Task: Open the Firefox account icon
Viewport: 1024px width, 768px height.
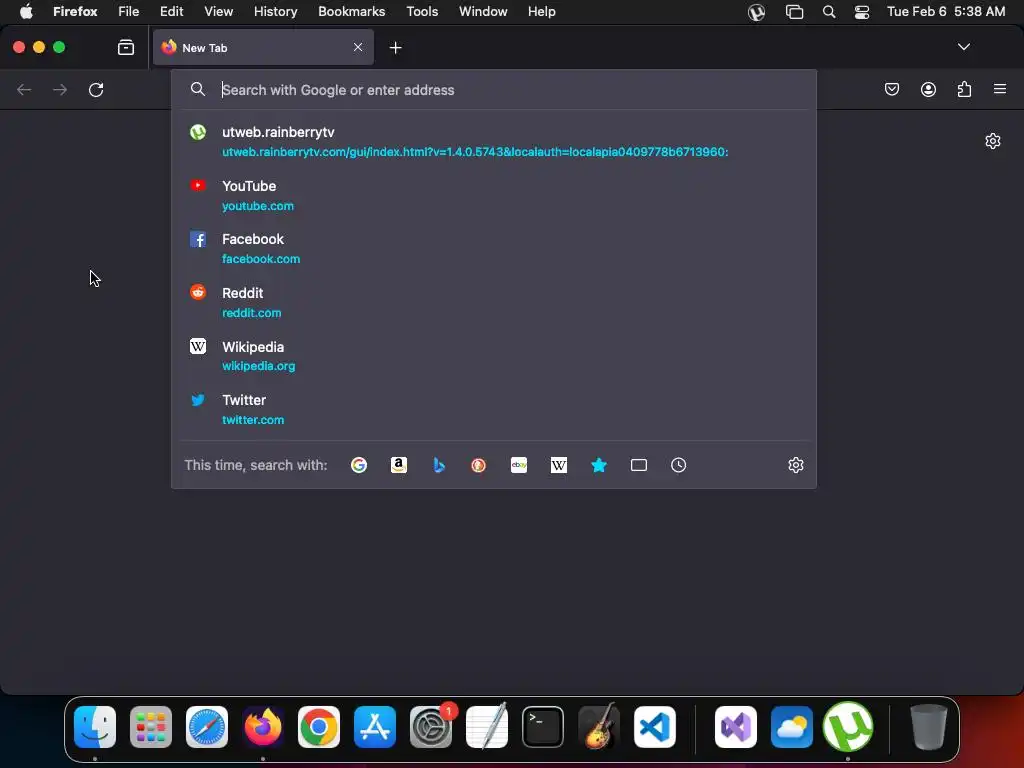Action: [928, 89]
